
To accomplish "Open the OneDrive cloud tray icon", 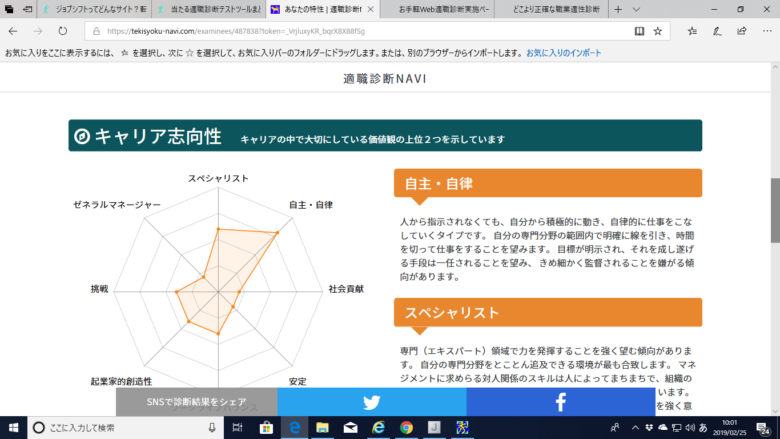I will click(663, 428).
